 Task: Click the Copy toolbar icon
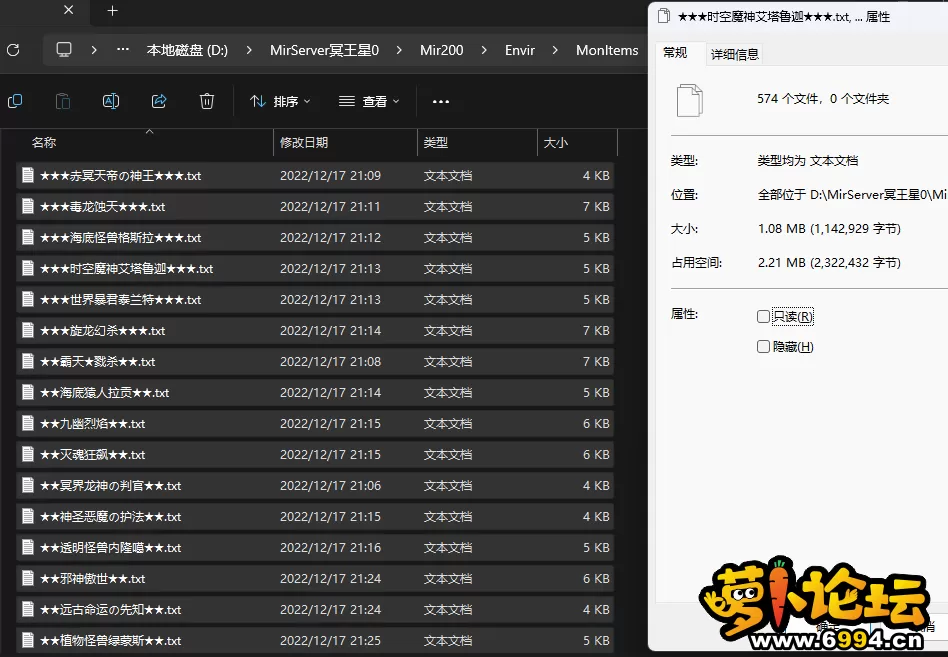[15, 101]
